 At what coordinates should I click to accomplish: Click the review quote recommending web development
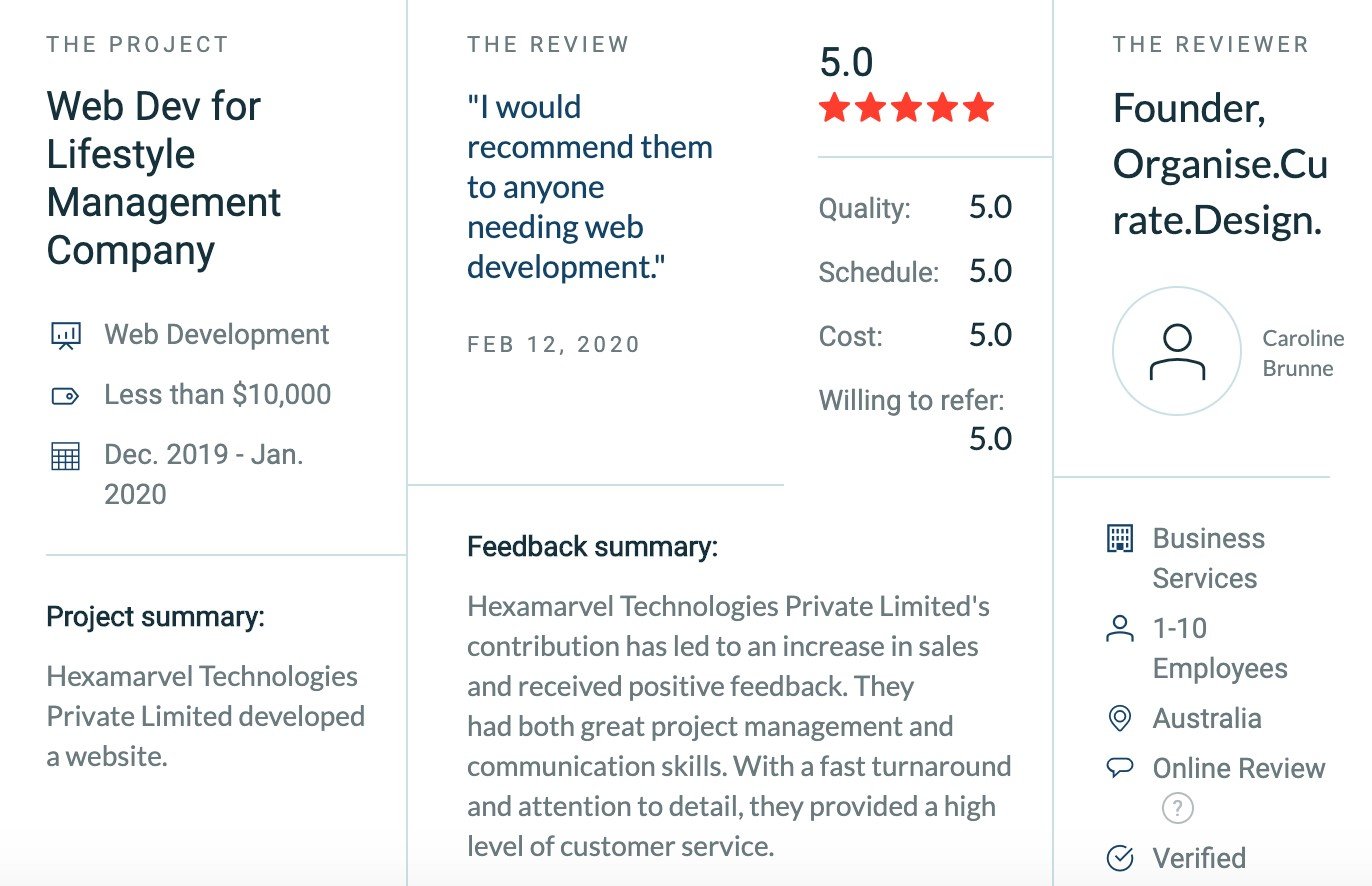coord(590,187)
